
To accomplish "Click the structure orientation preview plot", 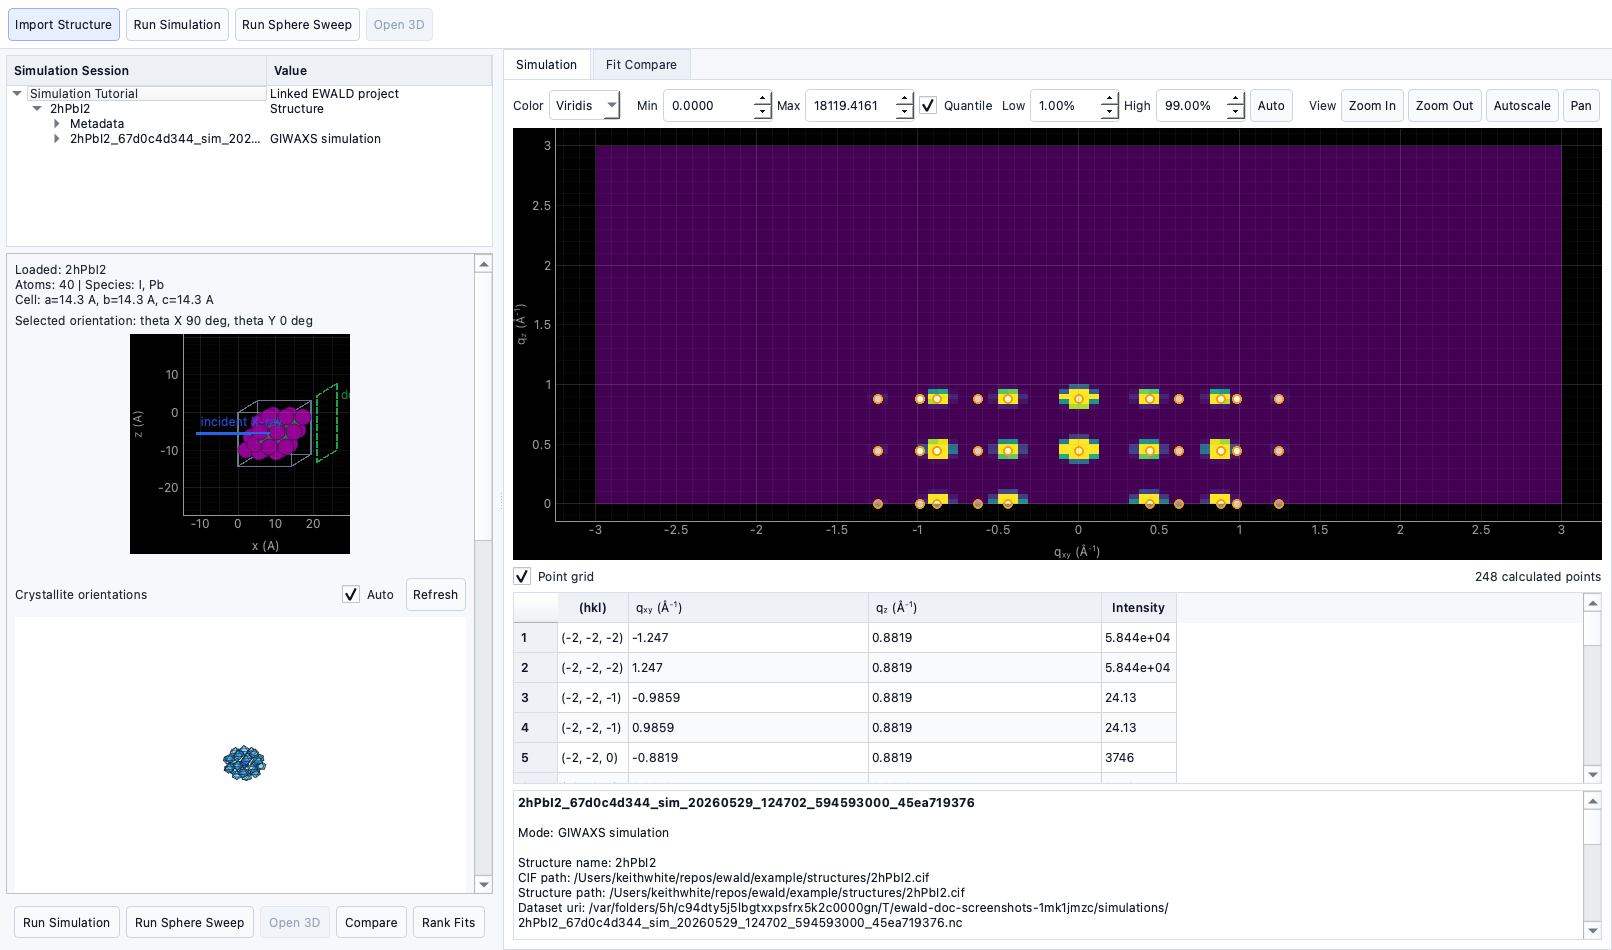I will pyautogui.click(x=240, y=444).
